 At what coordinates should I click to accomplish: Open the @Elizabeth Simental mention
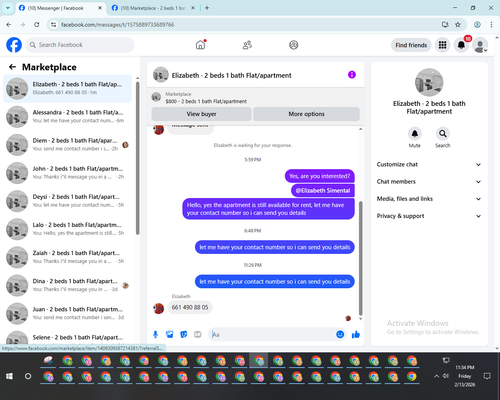323,191
